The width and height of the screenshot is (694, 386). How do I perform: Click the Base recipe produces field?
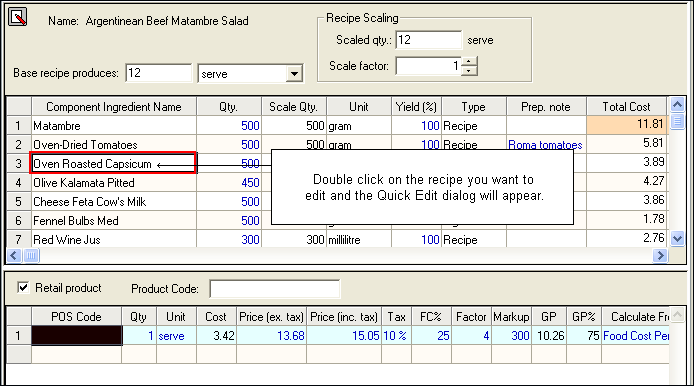pos(158,73)
